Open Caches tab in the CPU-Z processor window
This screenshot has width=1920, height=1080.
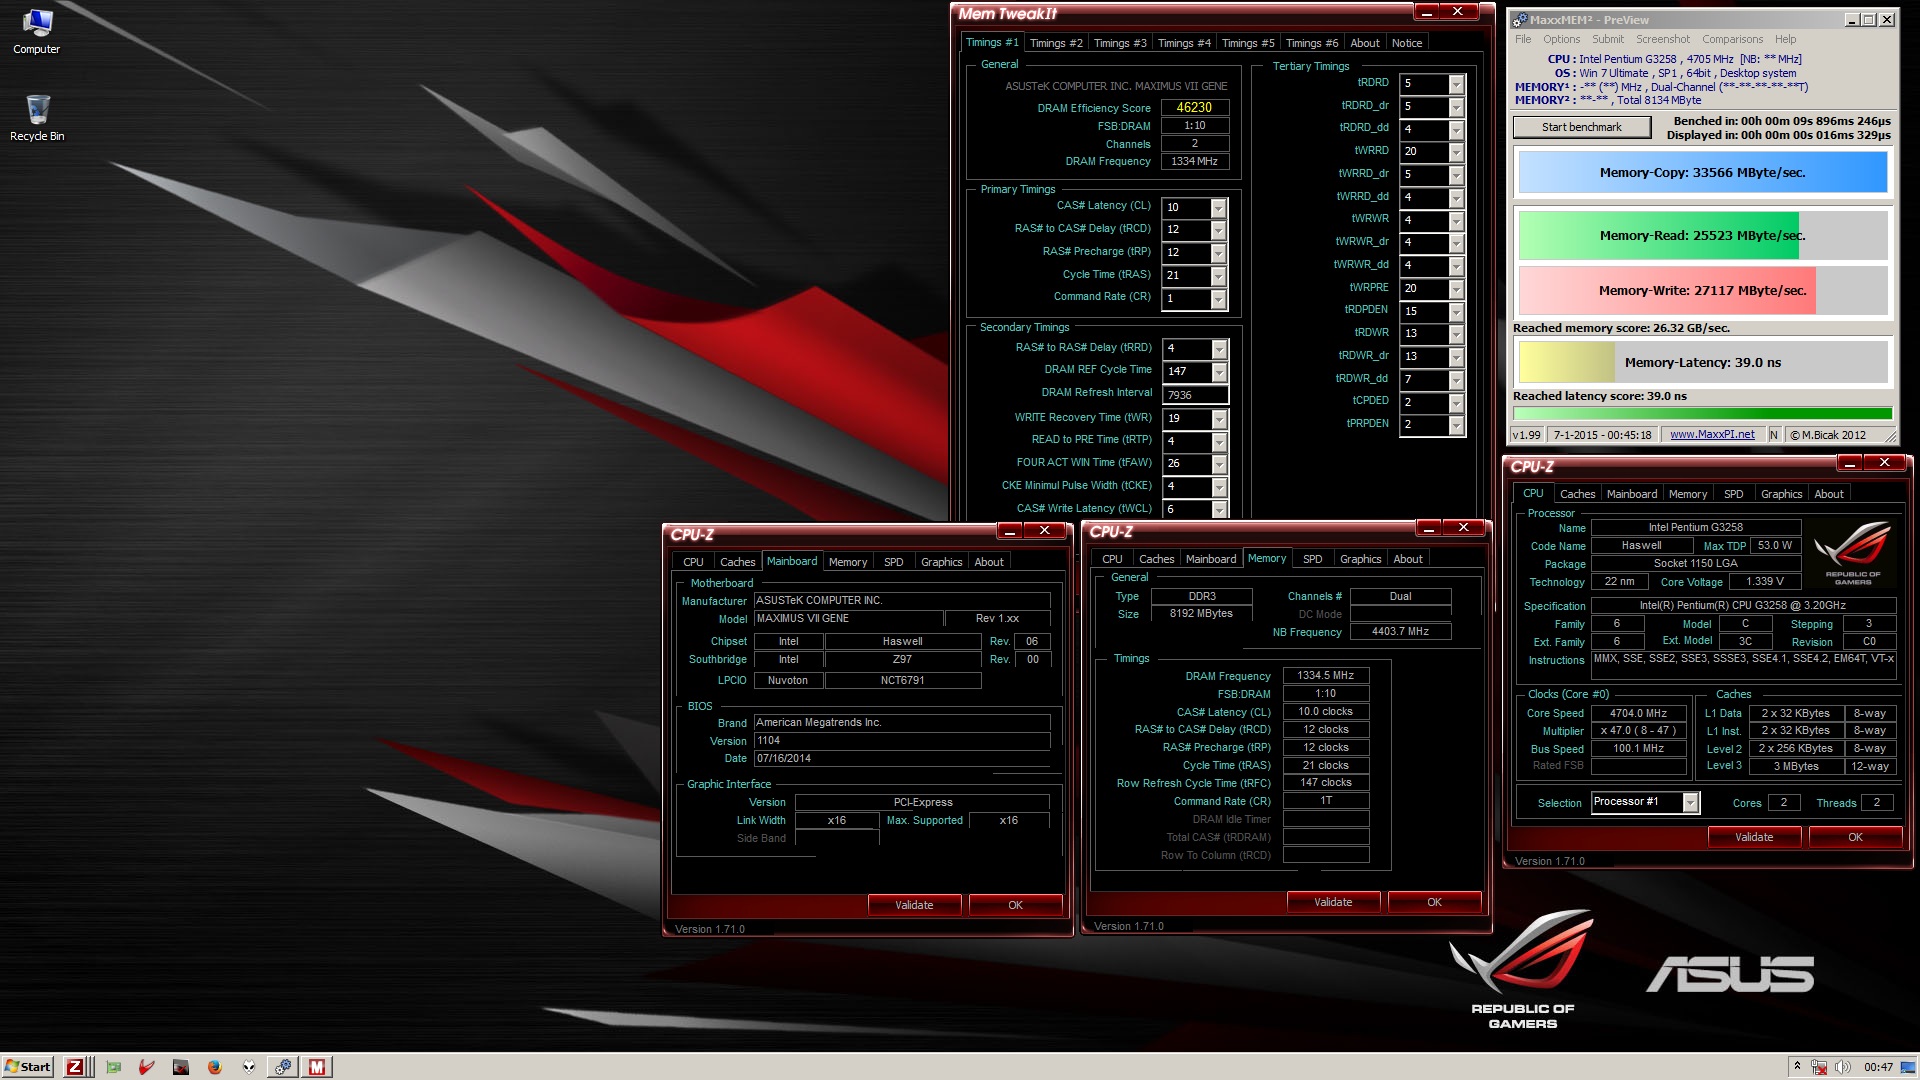click(x=1578, y=494)
